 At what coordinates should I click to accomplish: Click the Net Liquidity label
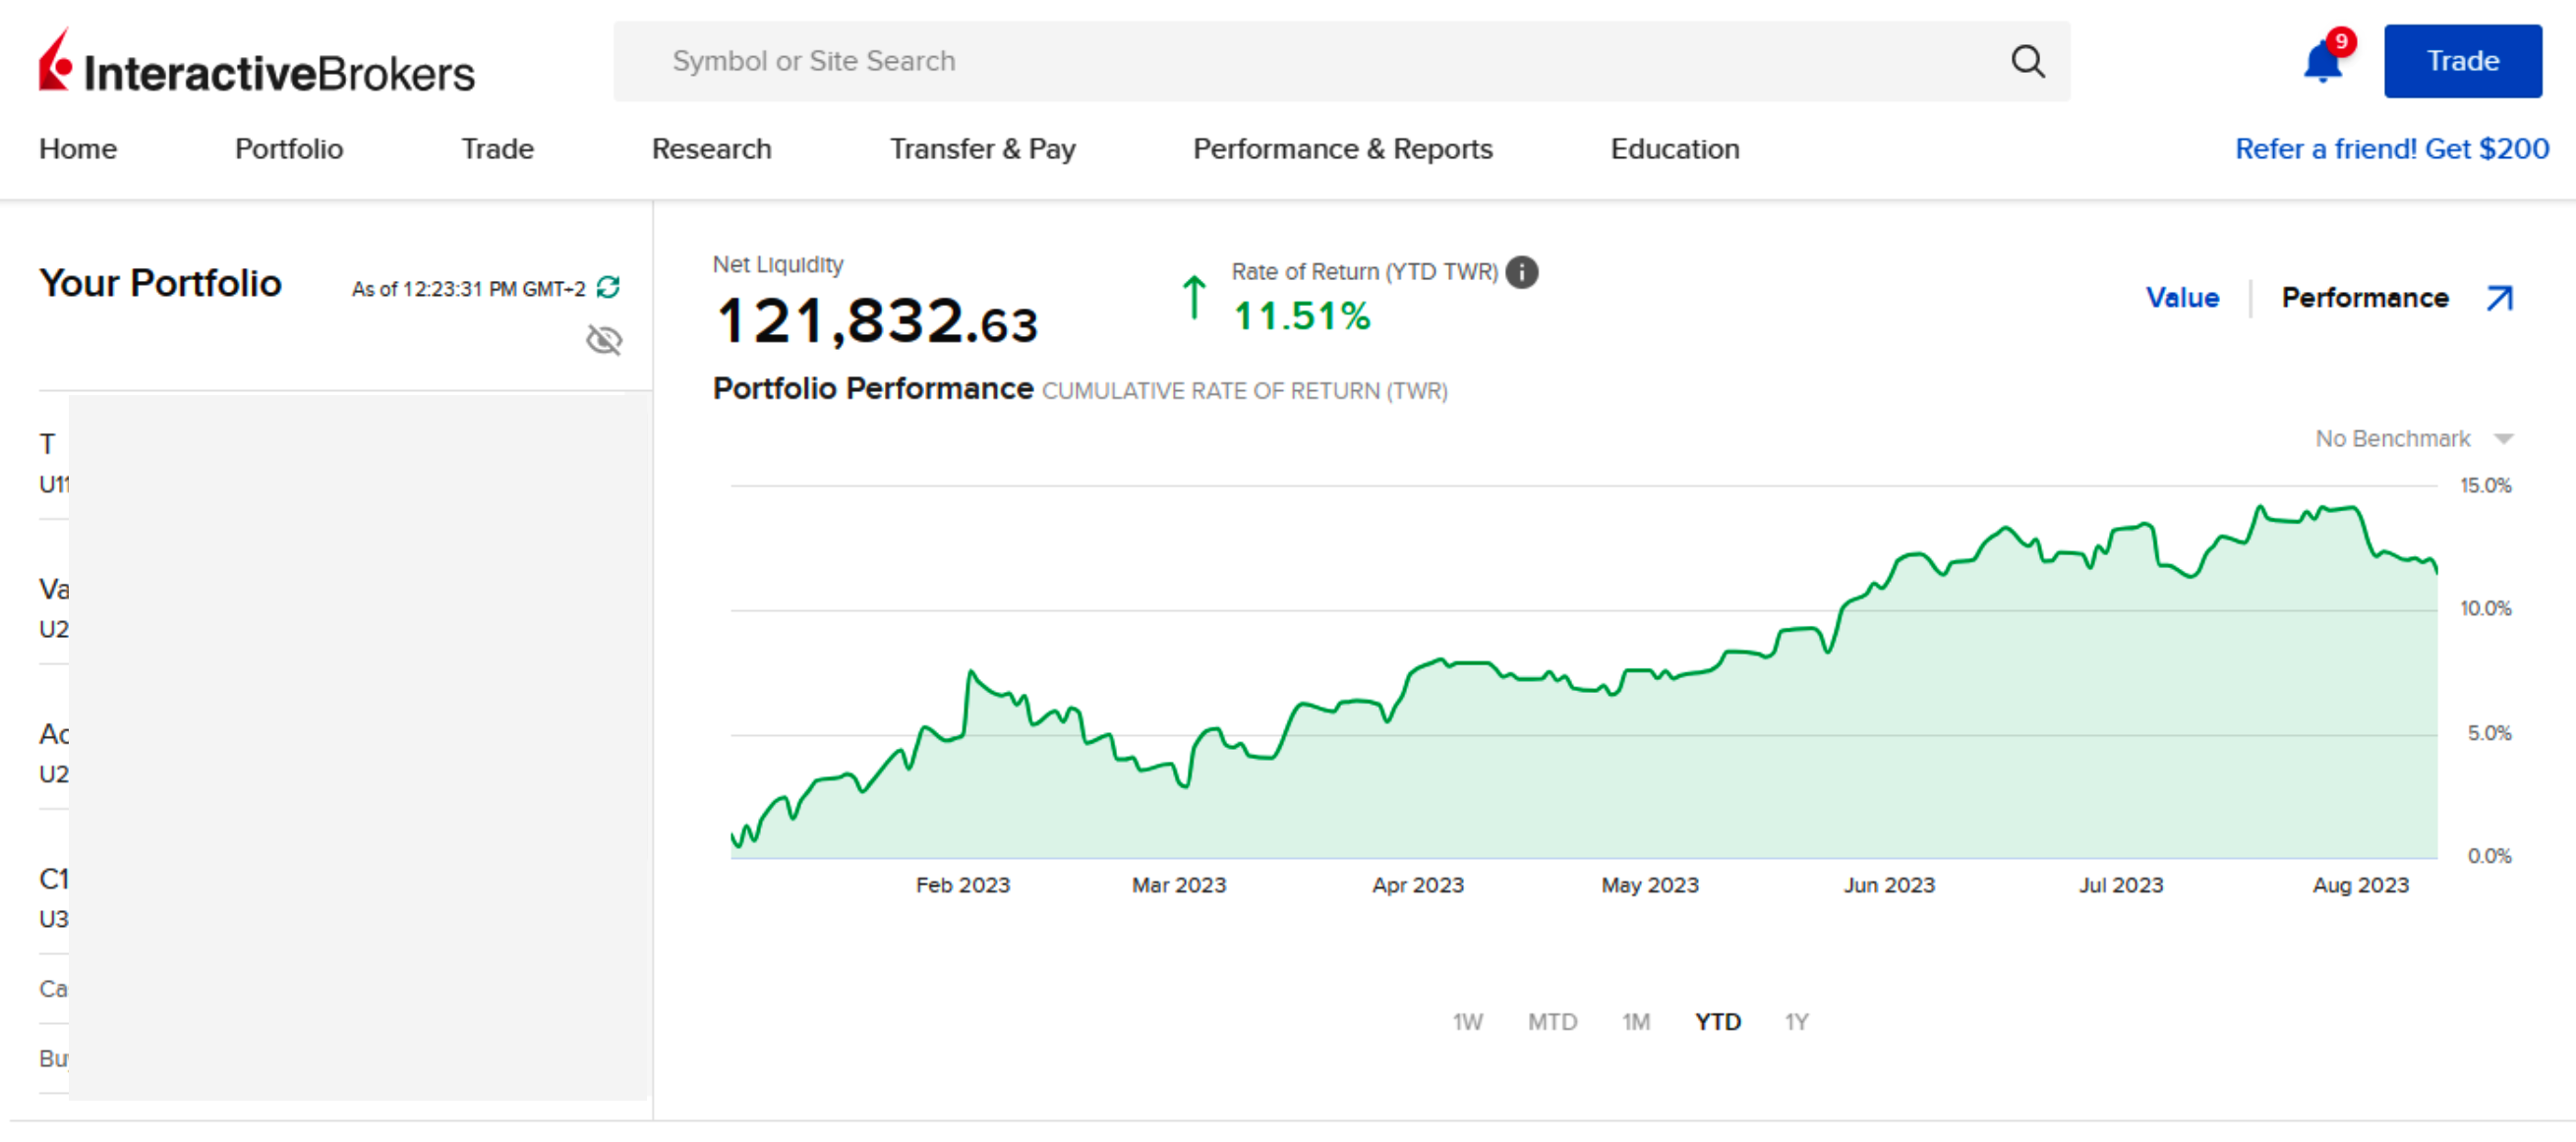coord(777,265)
